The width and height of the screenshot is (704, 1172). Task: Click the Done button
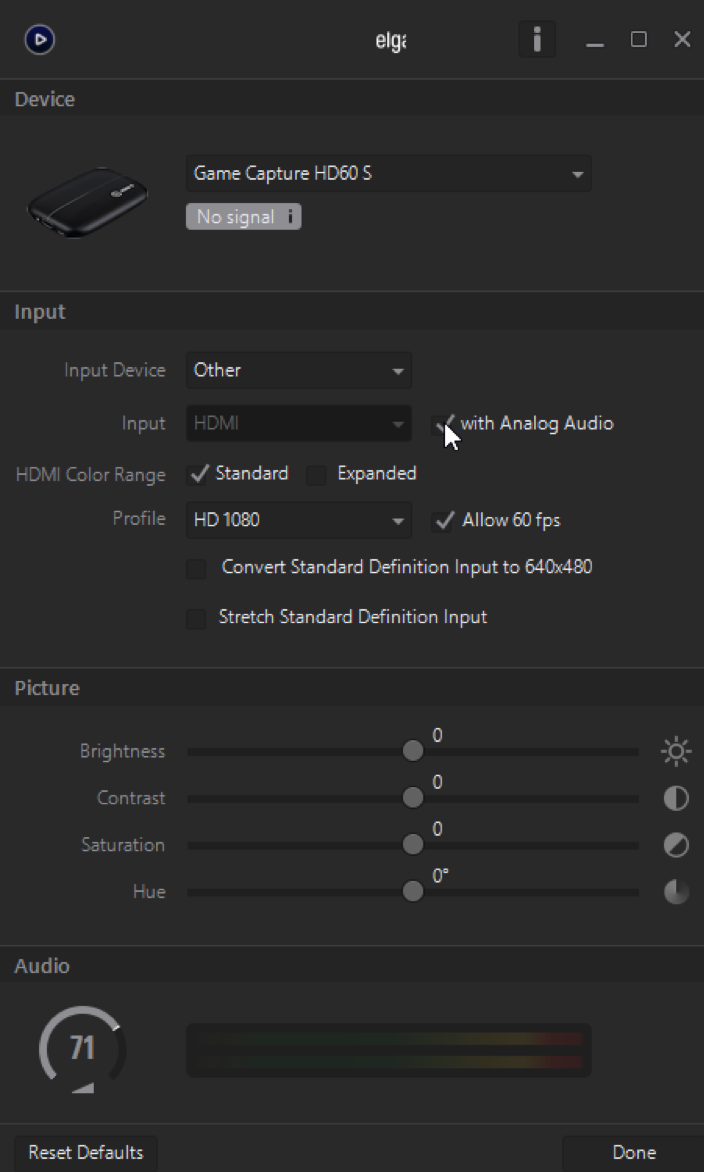[633, 1153]
